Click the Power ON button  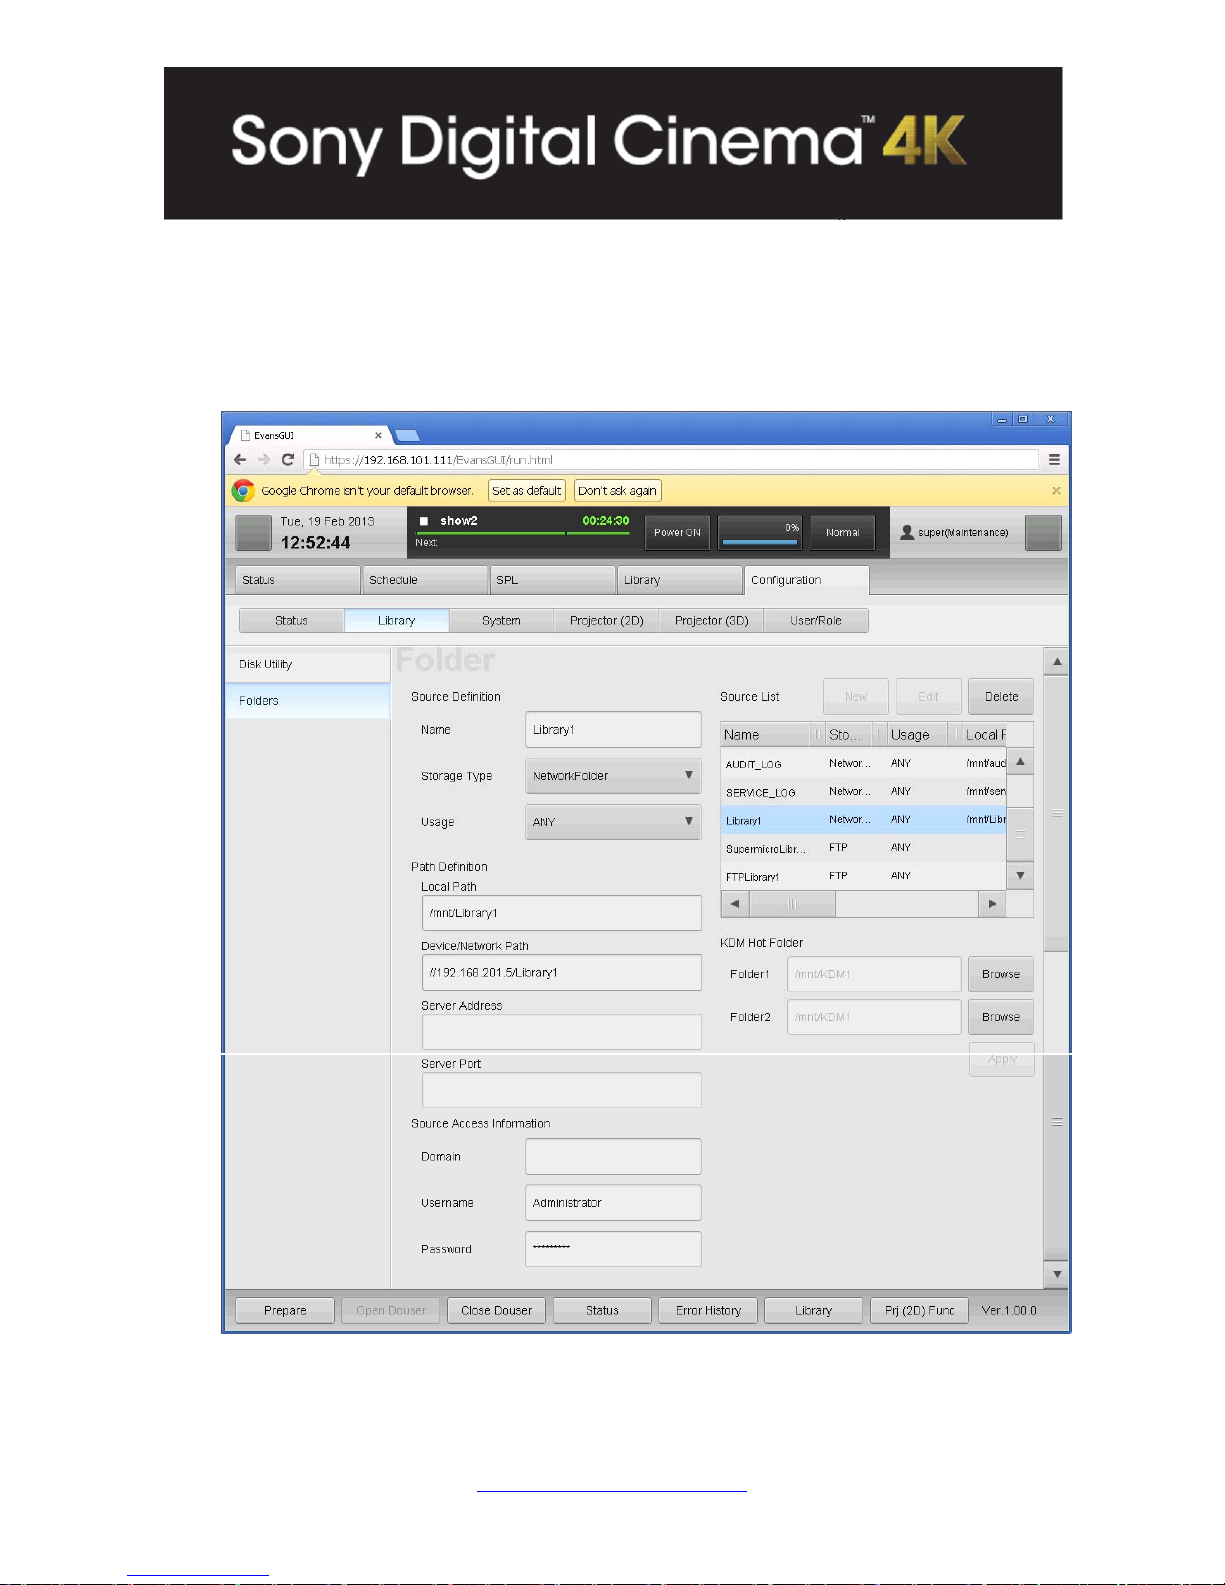pos(677,532)
